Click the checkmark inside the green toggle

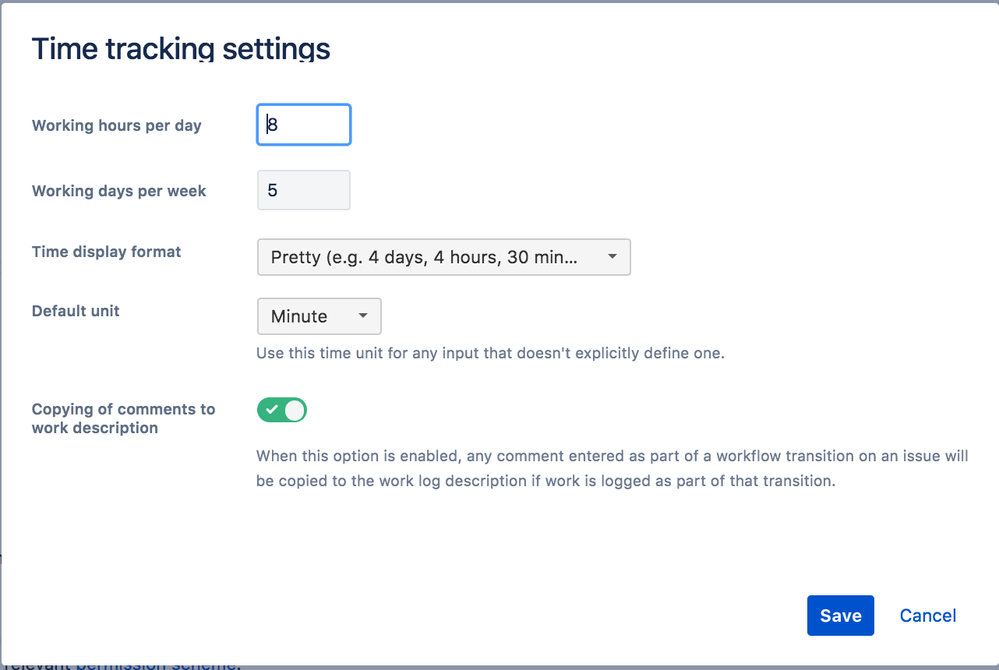pos(272,410)
